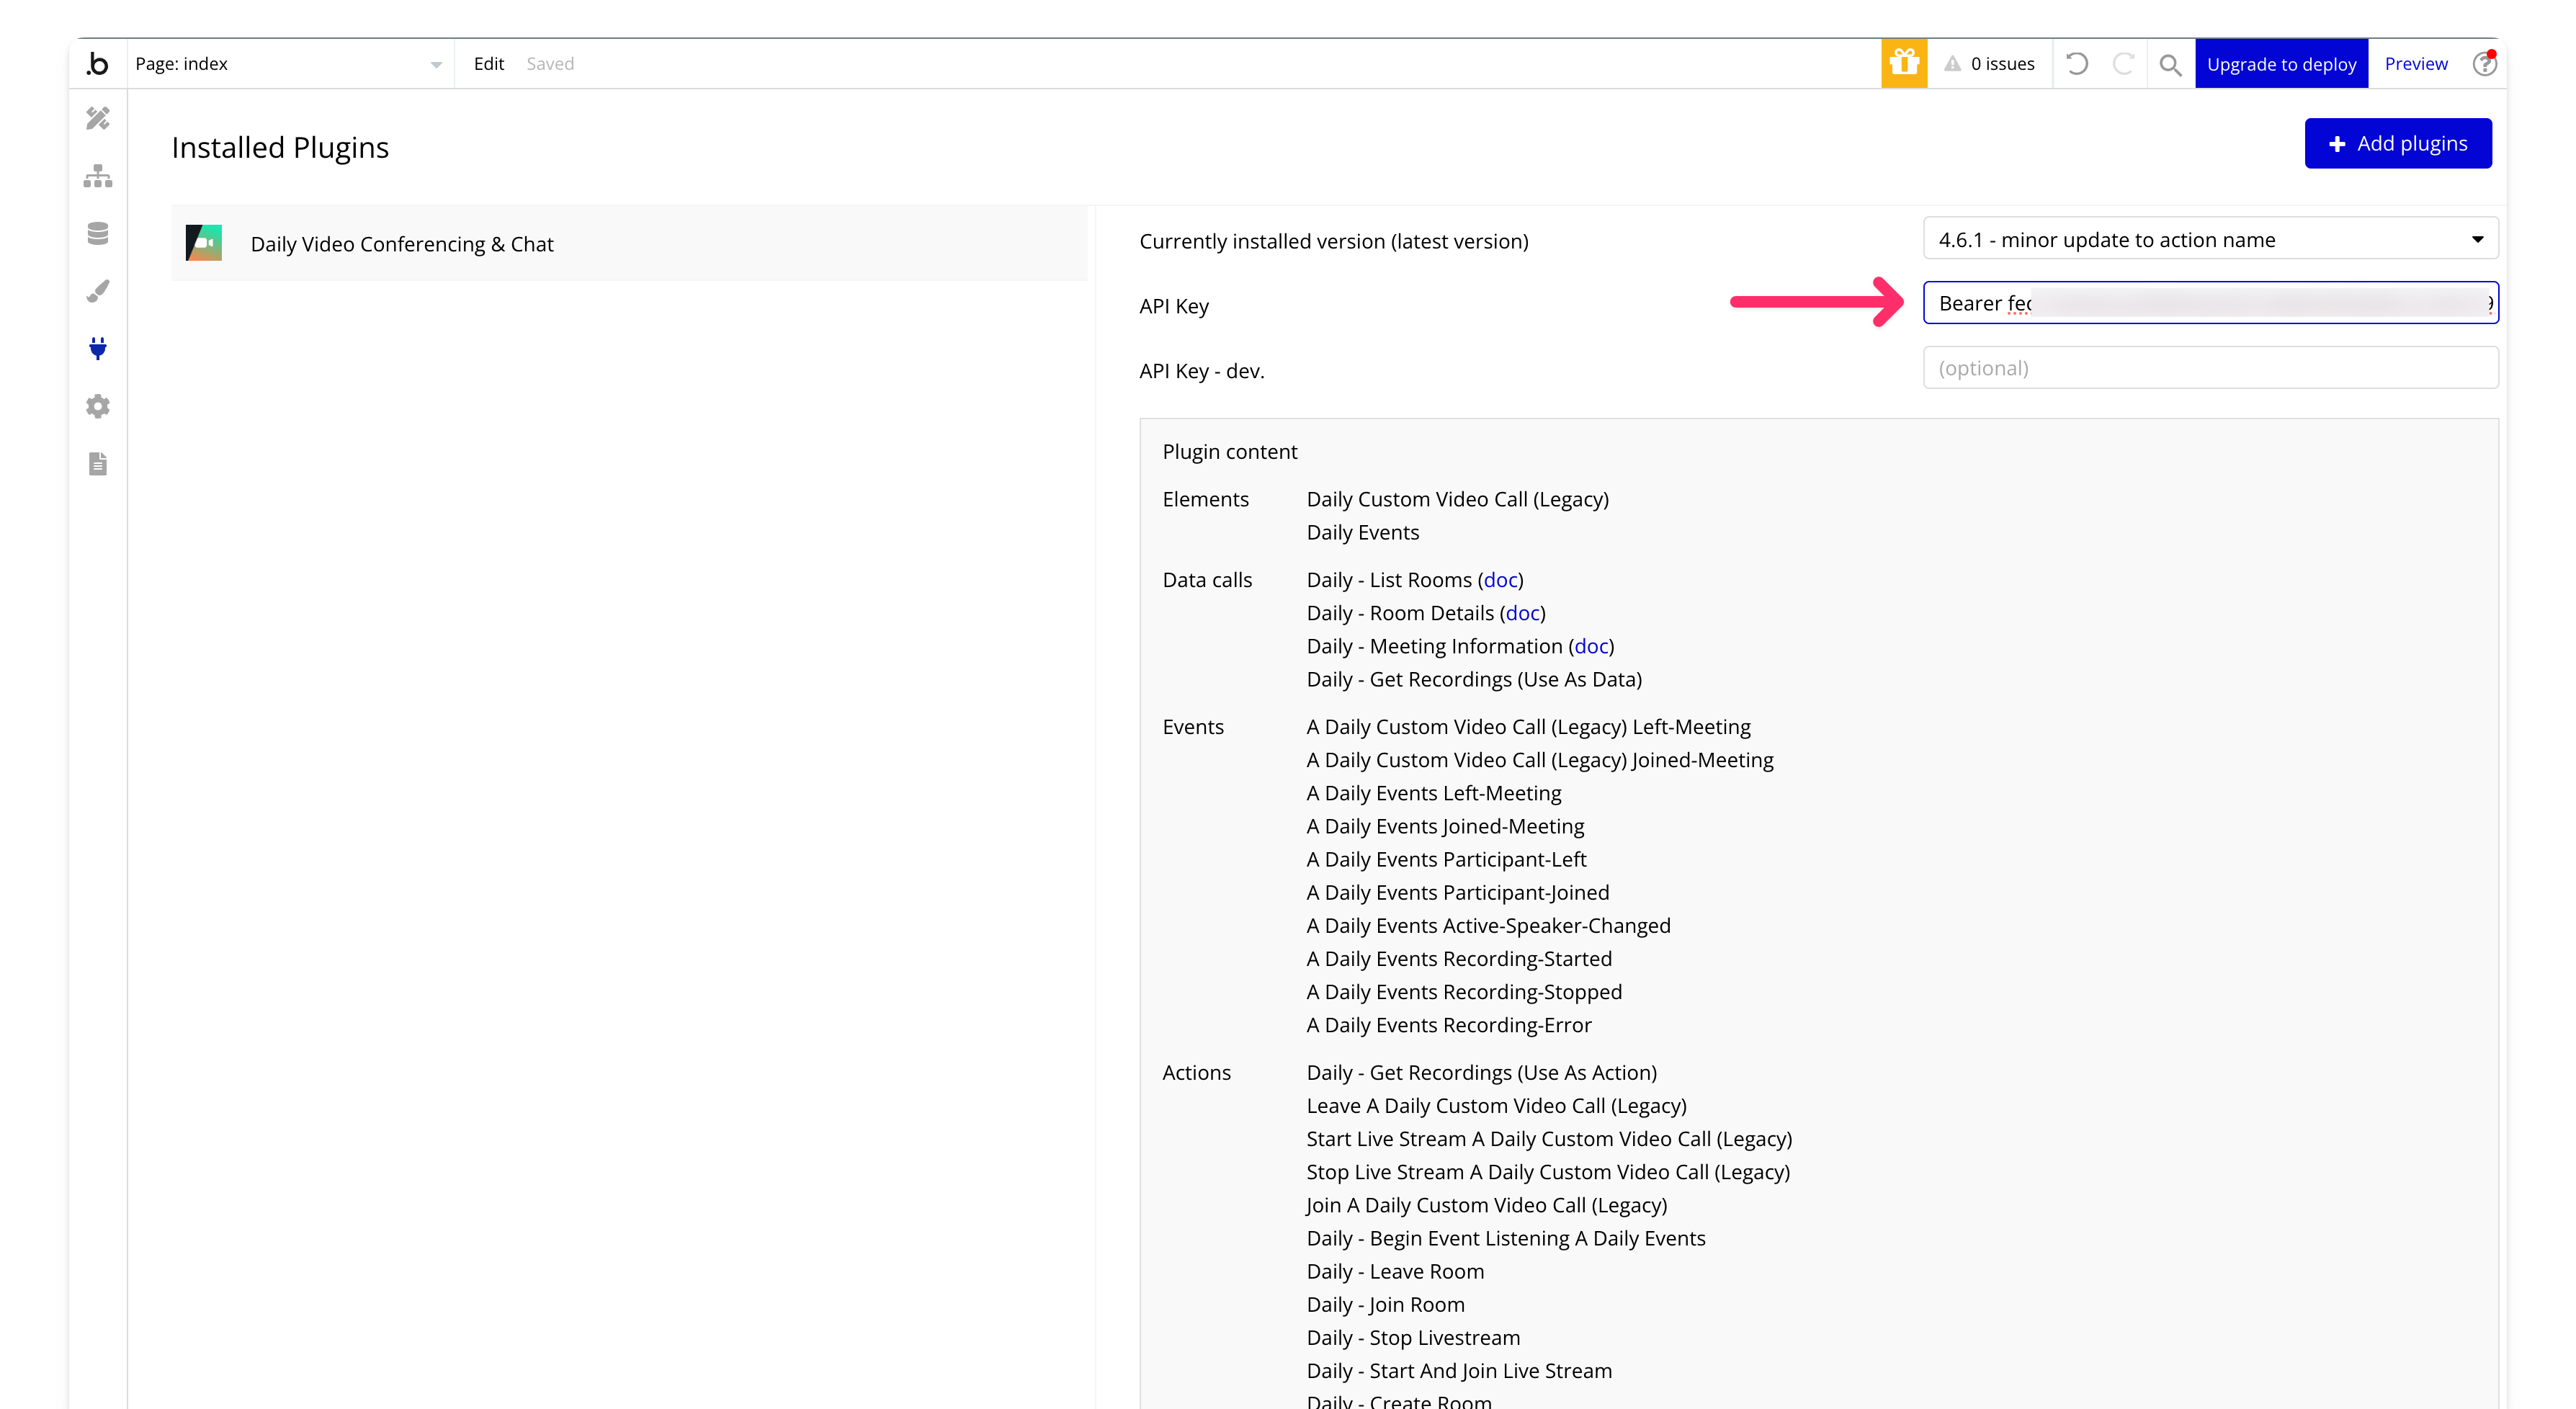This screenshot has height=1409, width=2576.
Task: Click the undo arrow icon
Action: pos(2077,64)
